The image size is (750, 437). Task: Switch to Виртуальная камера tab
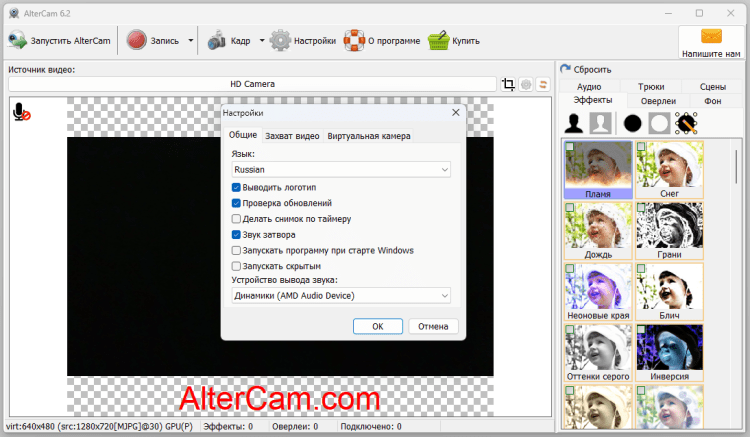click(369, 136)
